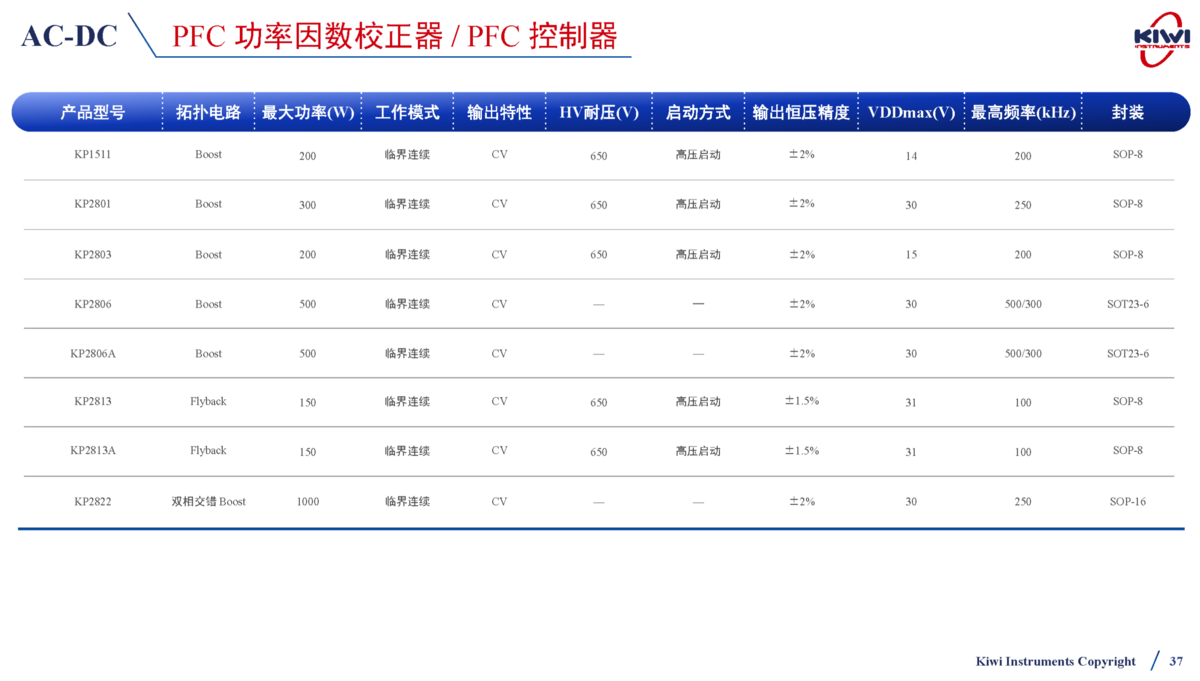Click the page number 37
The height and width of the screenshot is (681, 1200).
[x=1176, y=661]
